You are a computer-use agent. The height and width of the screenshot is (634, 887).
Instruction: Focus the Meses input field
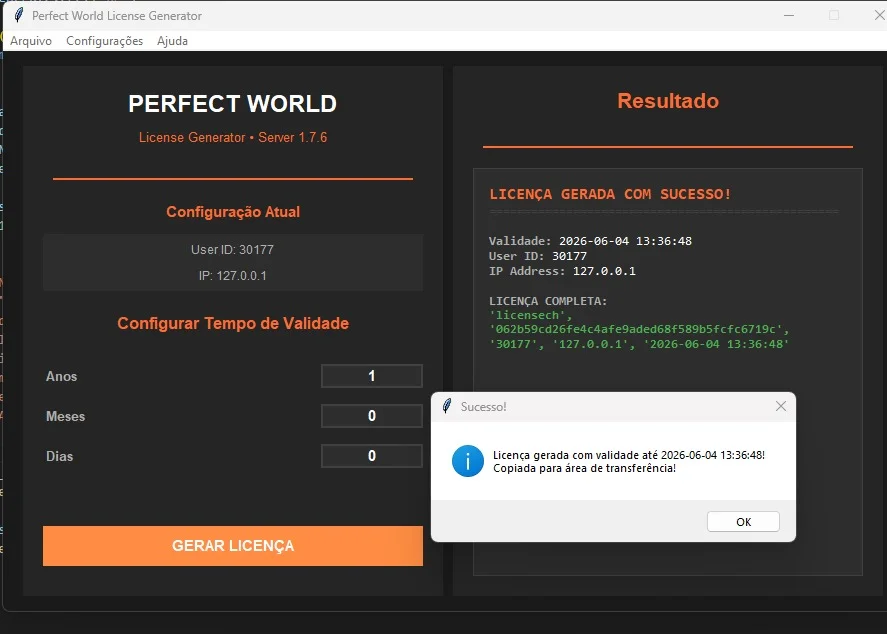pyautogui.click(x=372, y=416)
